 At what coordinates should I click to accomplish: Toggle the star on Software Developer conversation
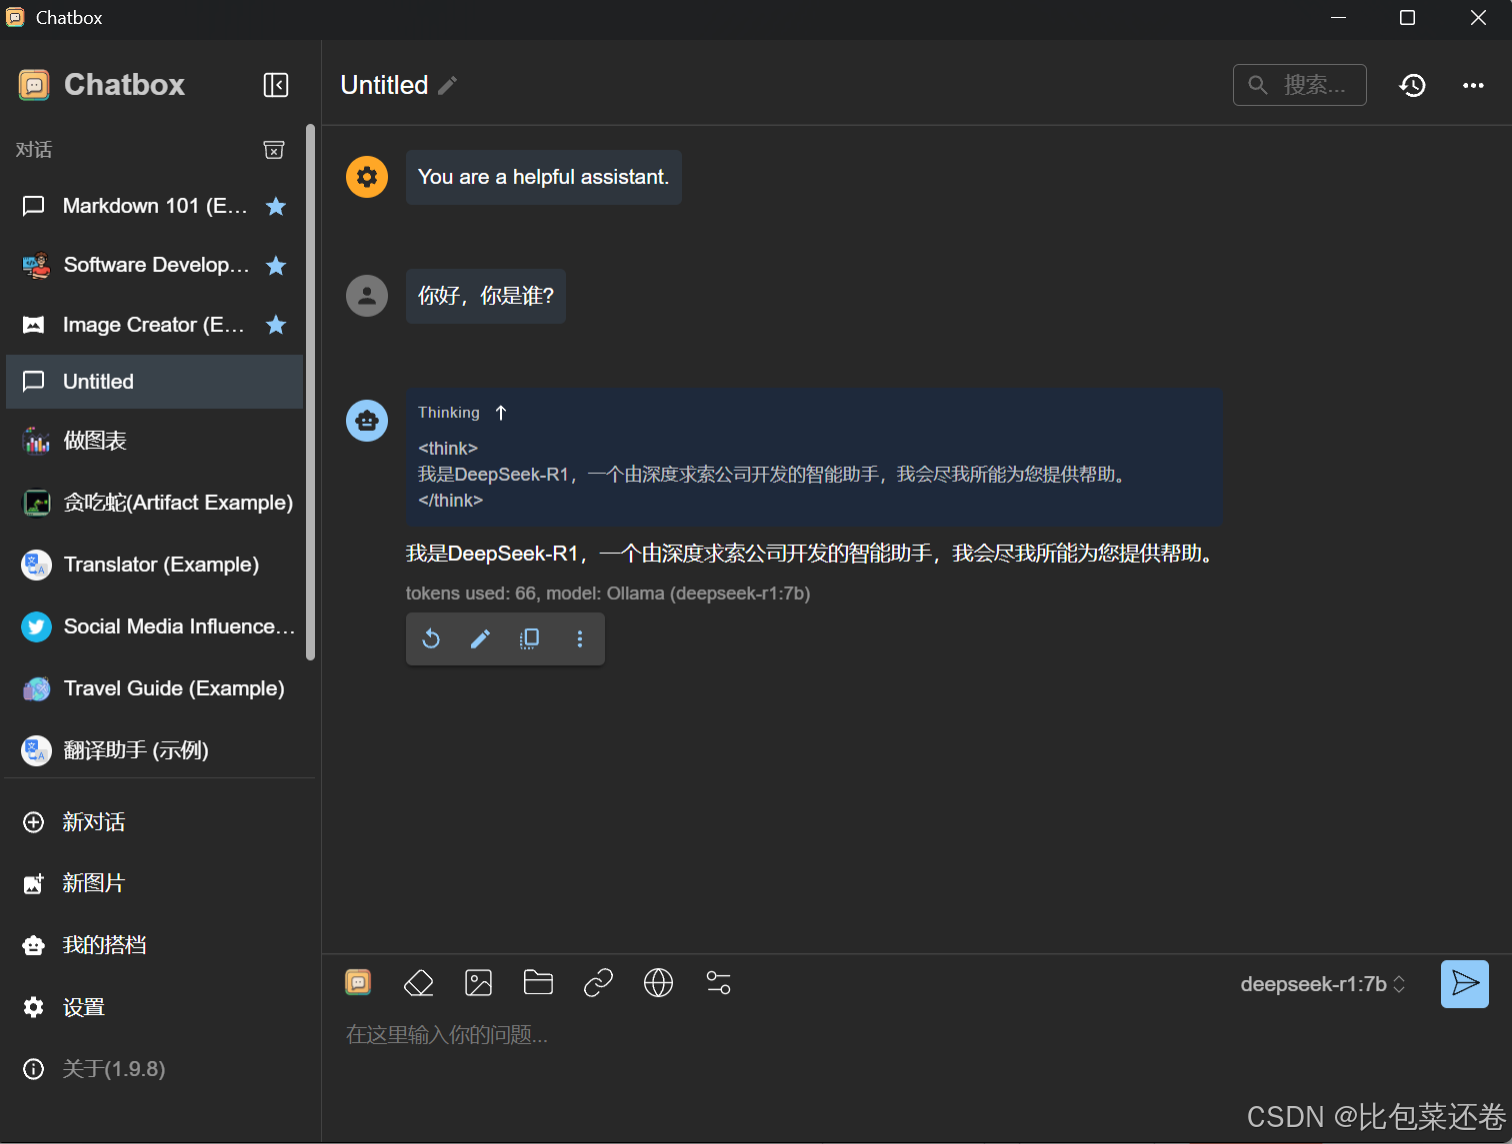276,265
